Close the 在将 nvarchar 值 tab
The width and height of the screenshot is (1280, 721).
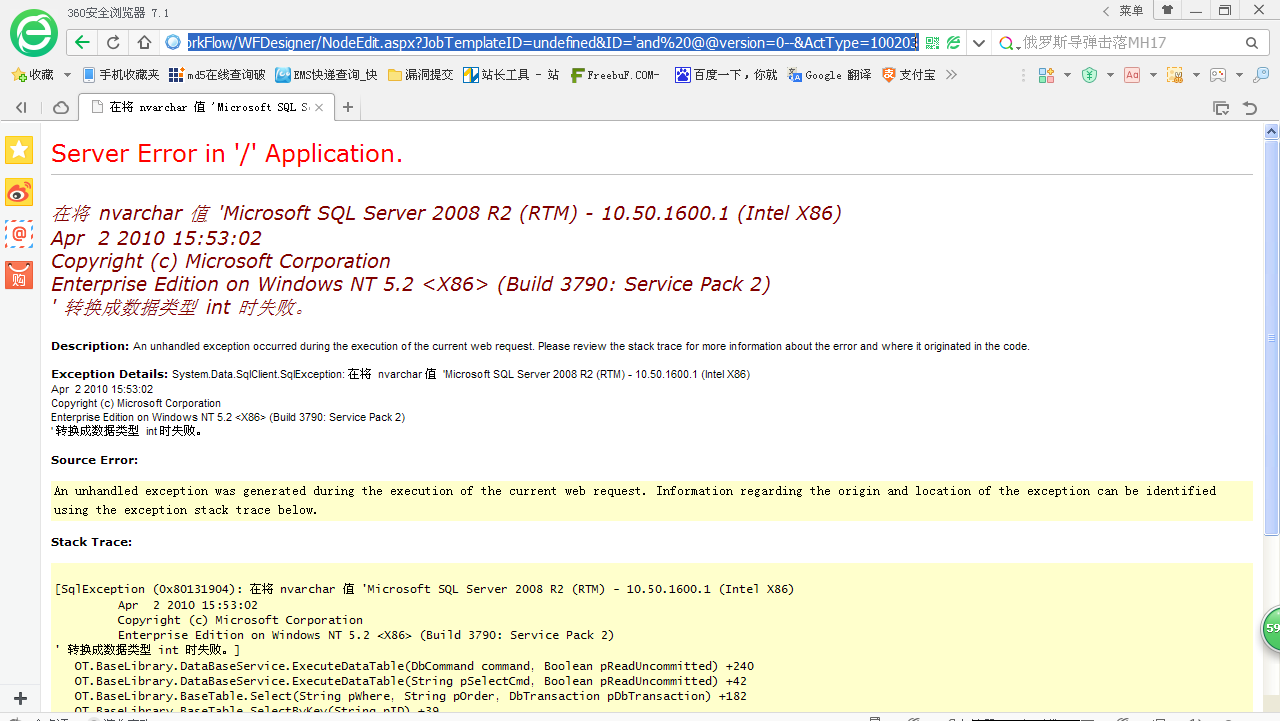pos(319,107)
